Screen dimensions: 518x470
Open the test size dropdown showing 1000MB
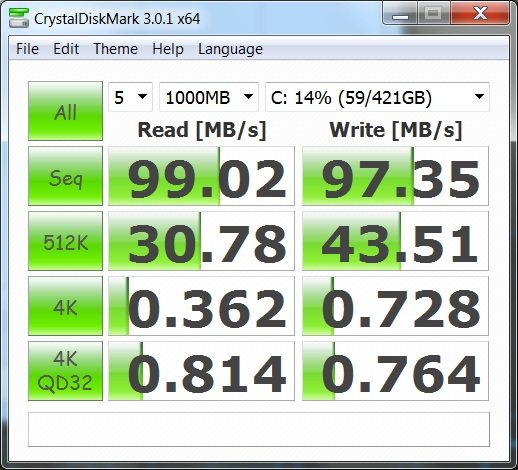(x=209, y=97)
